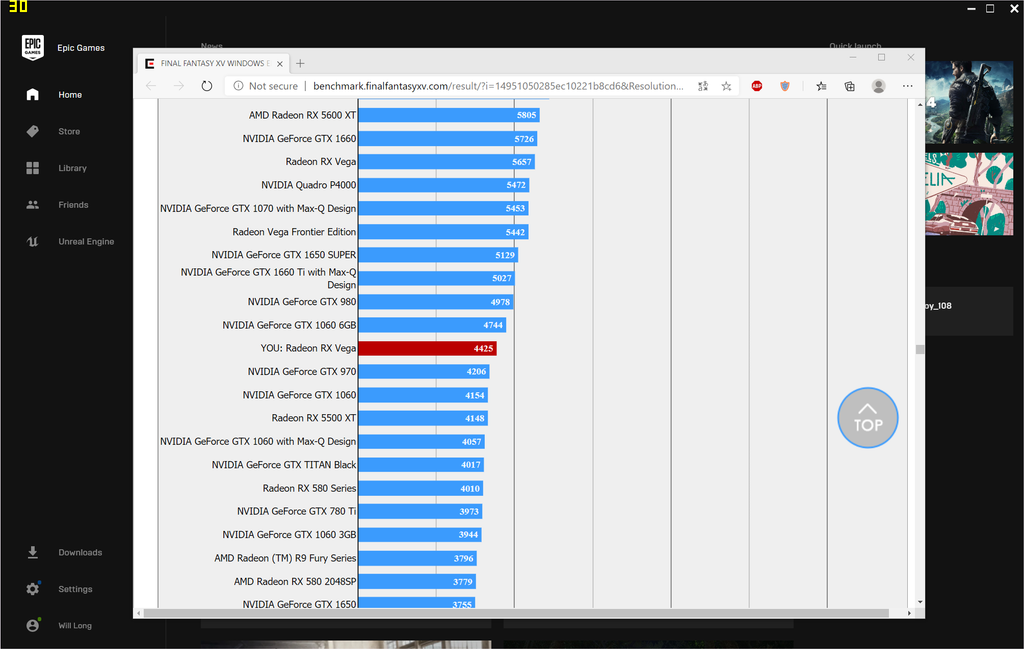Close the FINAL FANTASY XV browser tab
The image size is (1024, 649).
coord(280,63)
